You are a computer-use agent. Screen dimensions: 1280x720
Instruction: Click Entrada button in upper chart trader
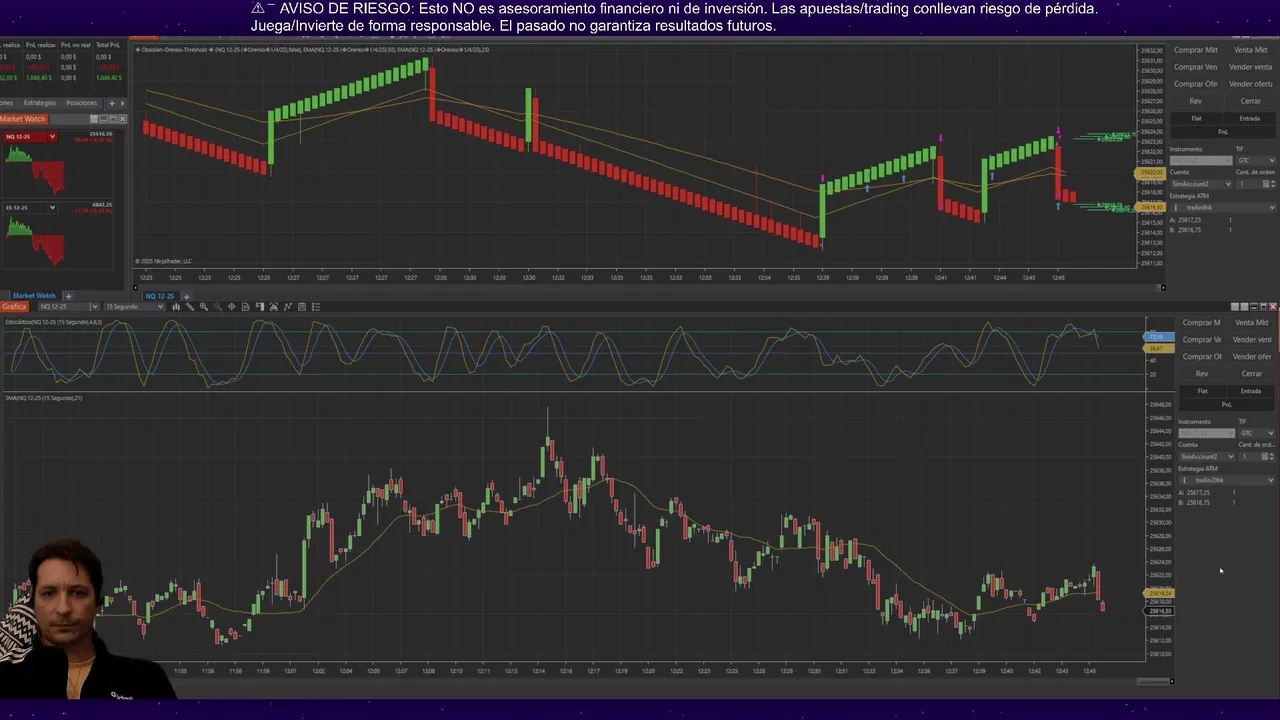[x=1250, y=118]
